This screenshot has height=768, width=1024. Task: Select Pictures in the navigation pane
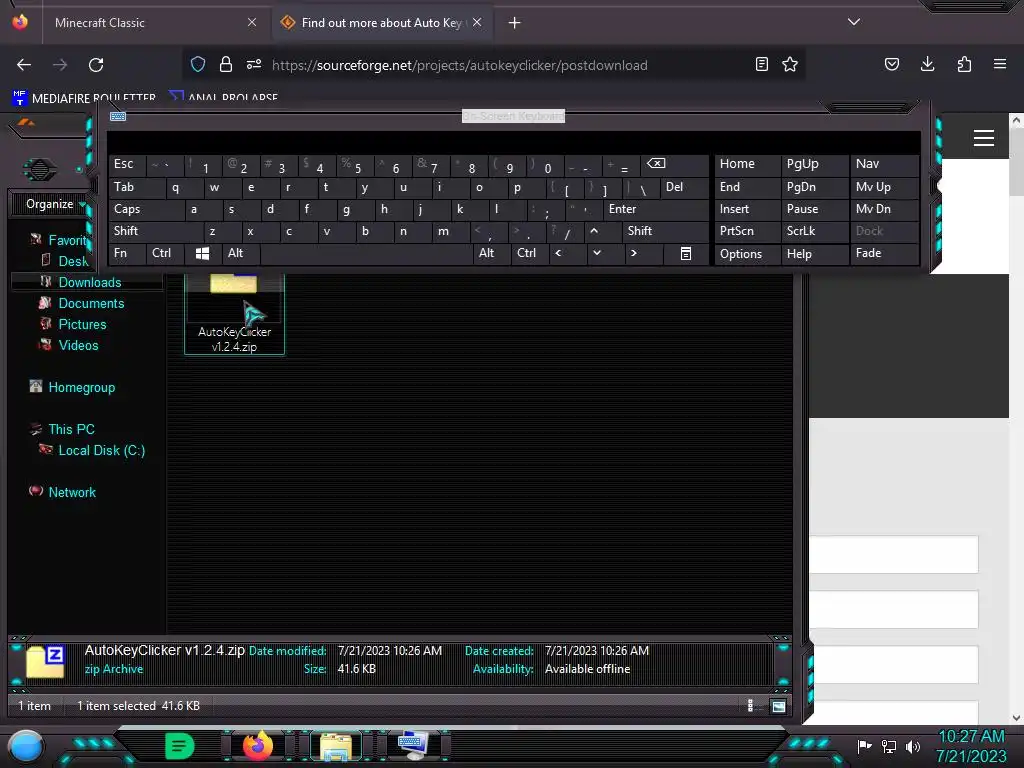(x=82, y=324)
